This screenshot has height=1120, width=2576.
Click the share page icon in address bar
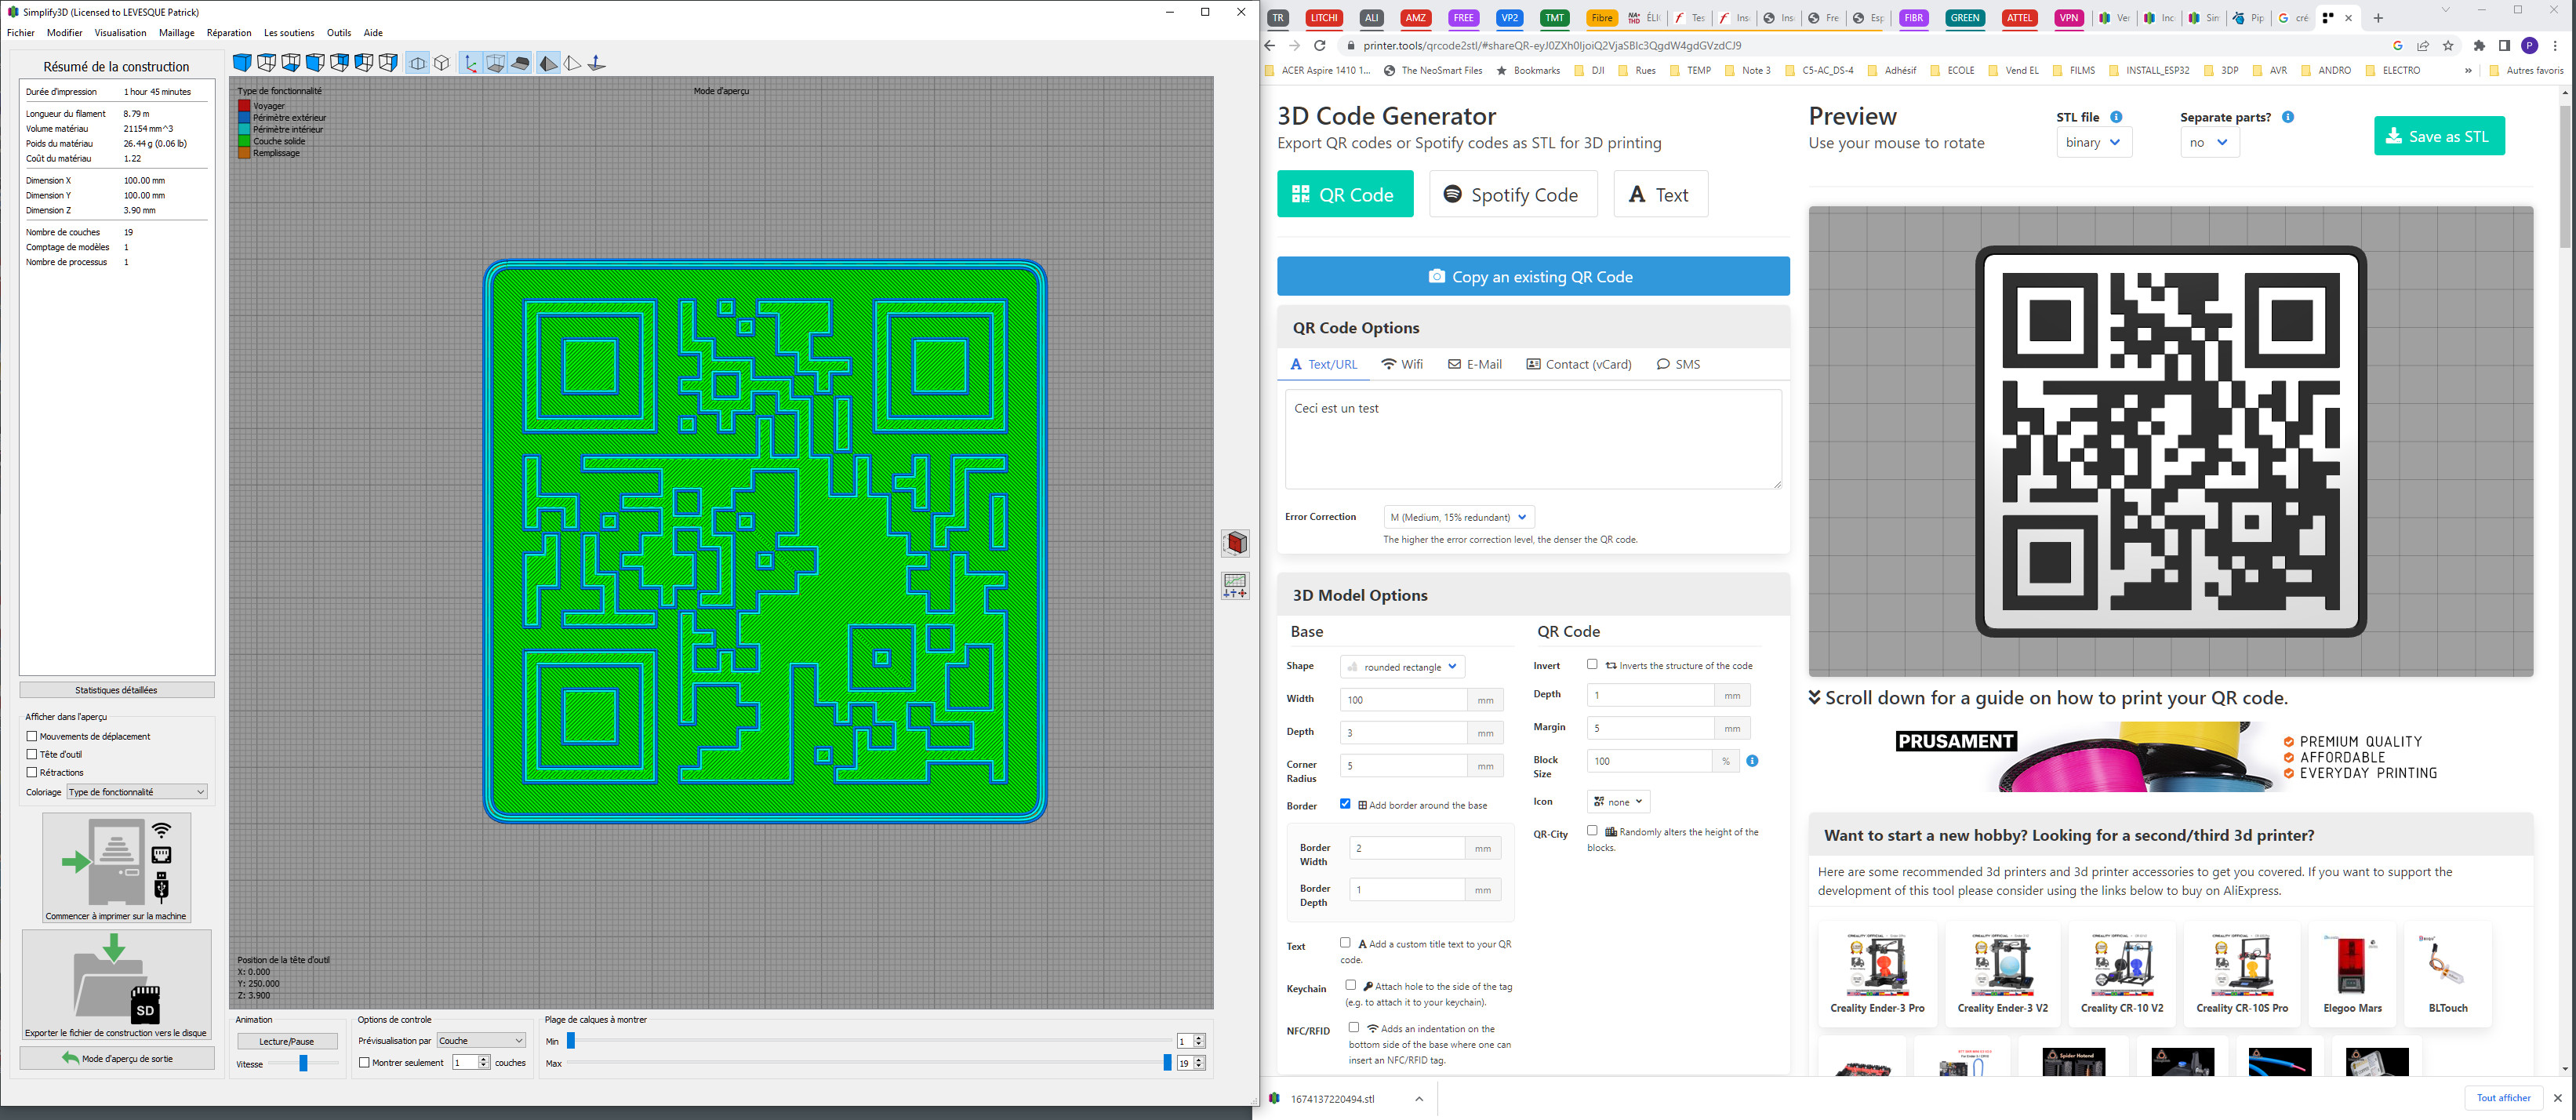tap(2423, 45)
